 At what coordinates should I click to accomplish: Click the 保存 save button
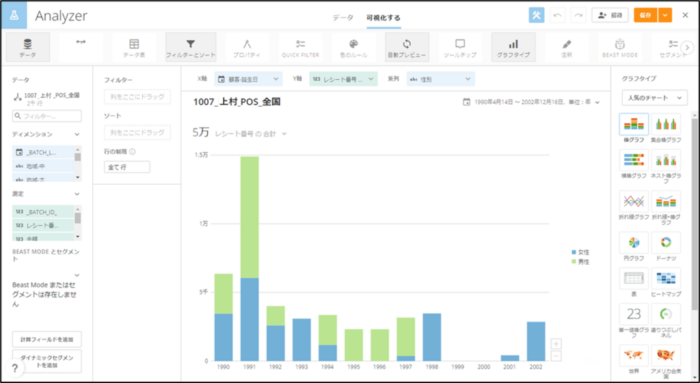pos(646,15)
